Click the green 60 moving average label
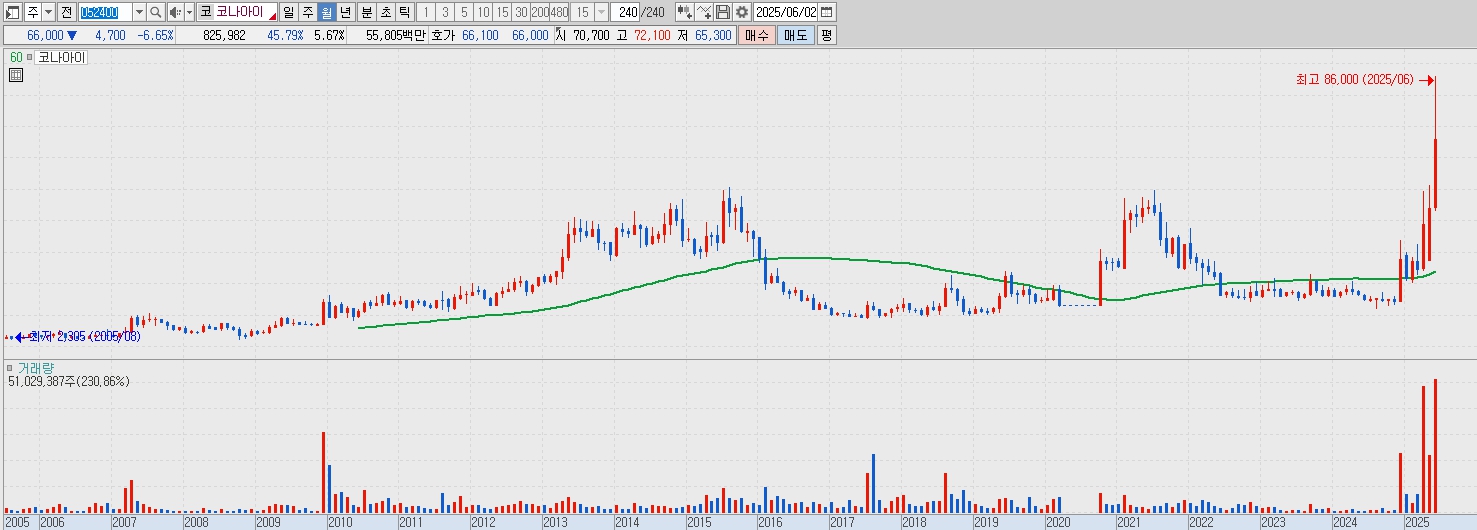This screenshot has width=1477, height=530. [16, 58]
